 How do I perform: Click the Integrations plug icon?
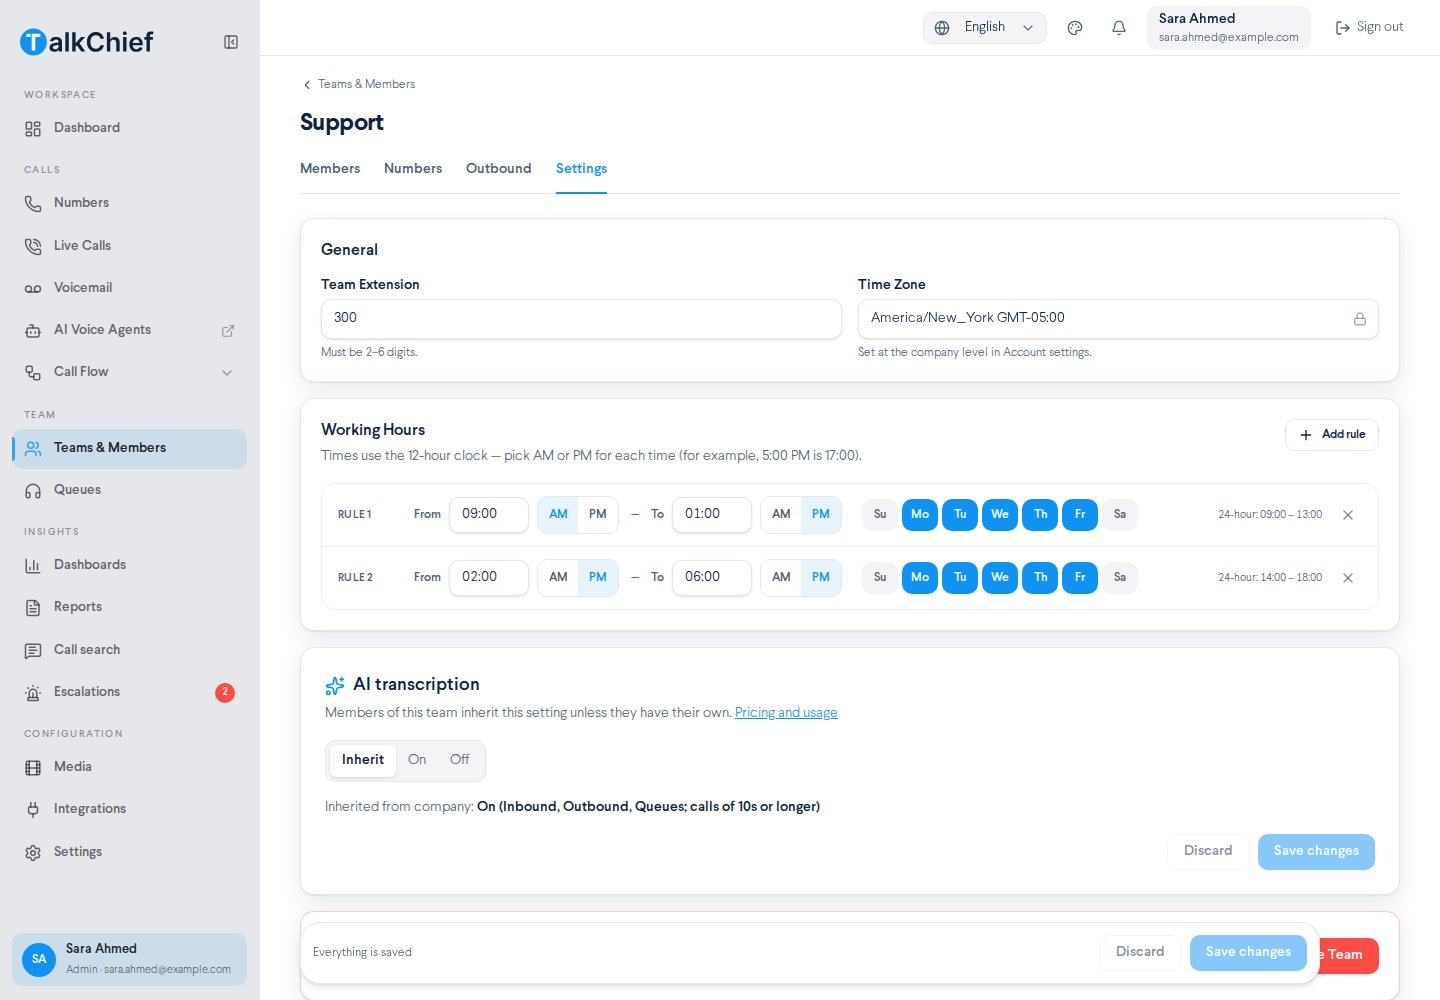pyautogui.click(x=33, y=809)
